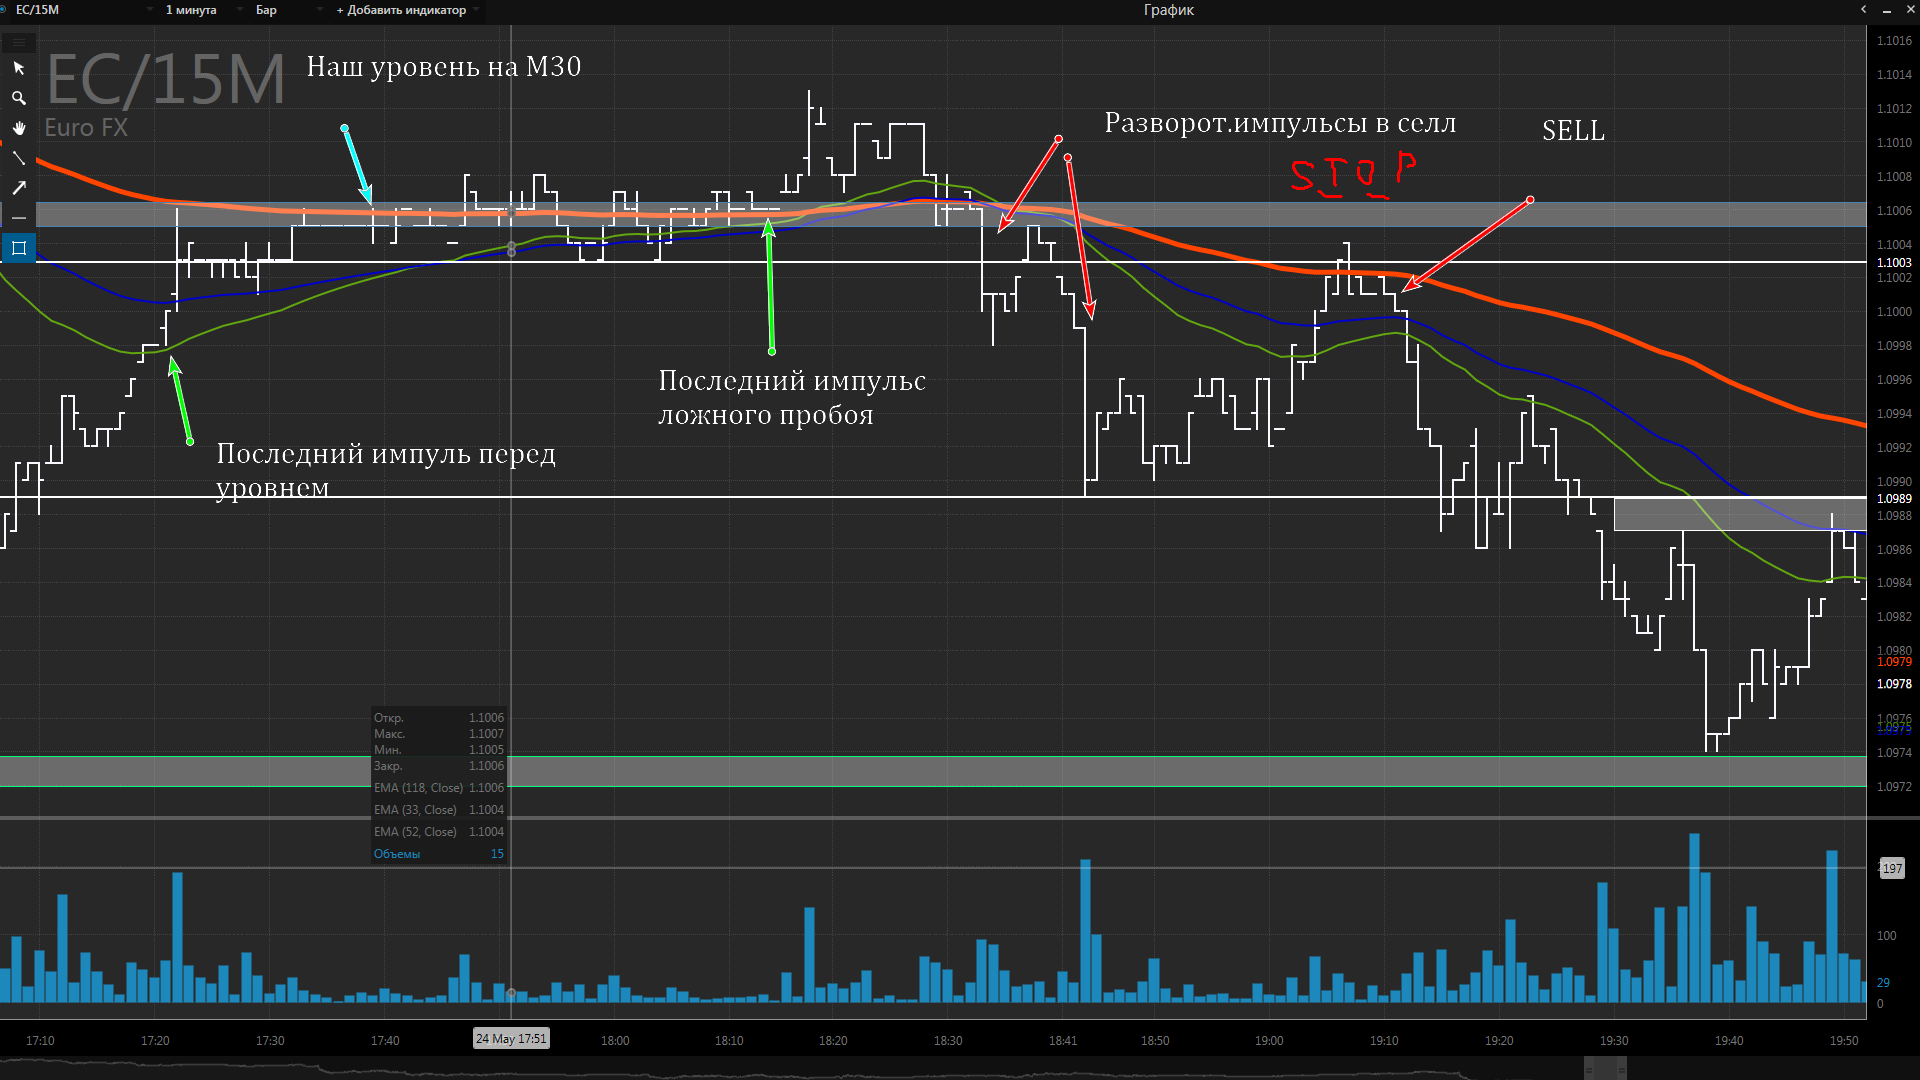Click 'Откр.' row in data box

[438, 718]
